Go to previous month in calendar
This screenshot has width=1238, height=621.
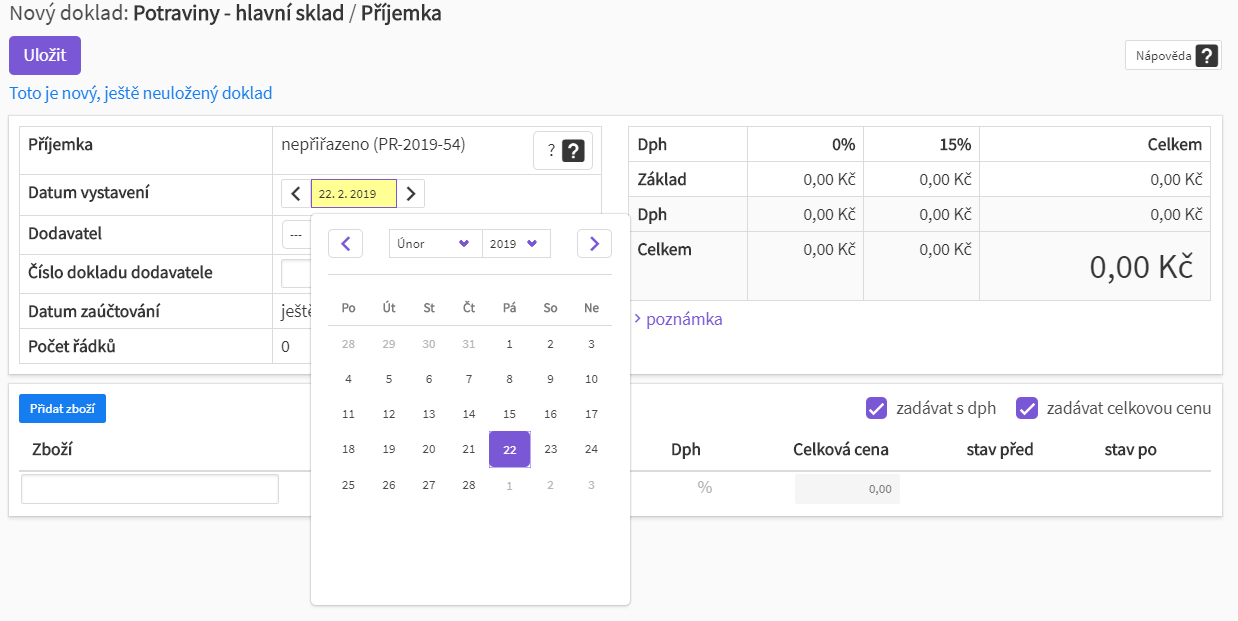(345, 243)
